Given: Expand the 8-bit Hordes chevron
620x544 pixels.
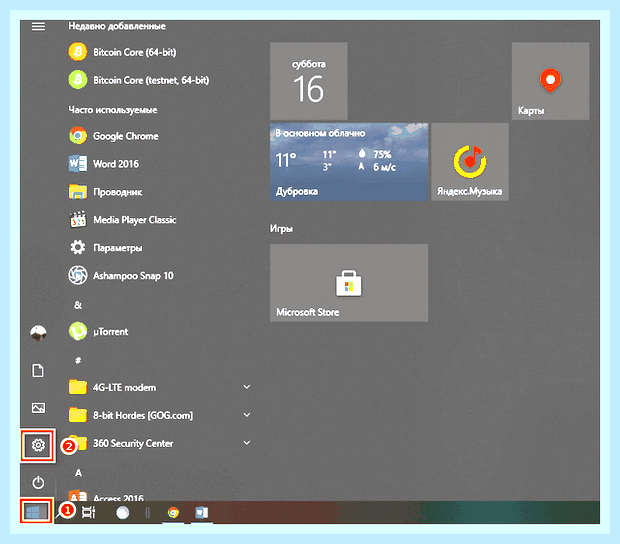Looking at the screenshot, I should click(x=247, y=415).
